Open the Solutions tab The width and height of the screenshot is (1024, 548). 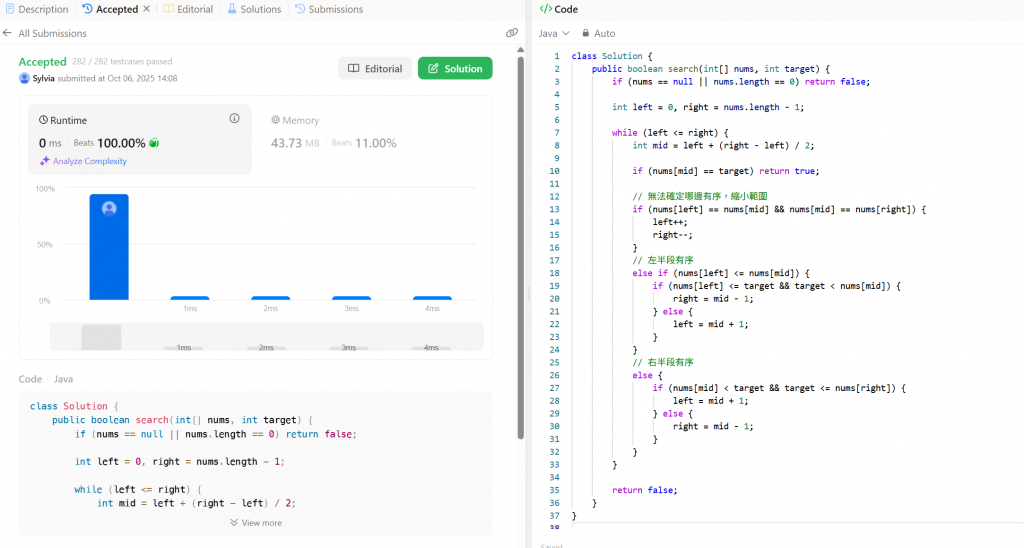pyautogui.click(x=254, y=9)
